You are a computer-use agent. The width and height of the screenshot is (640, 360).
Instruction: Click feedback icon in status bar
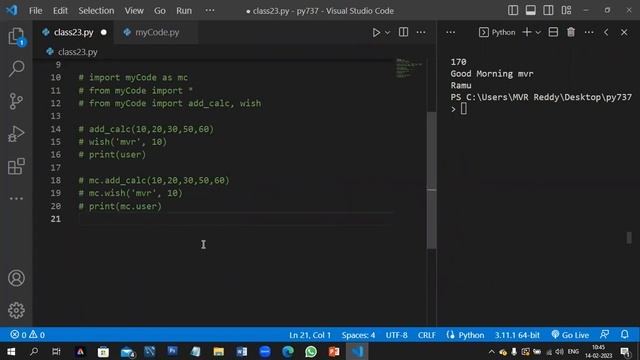(x=604, y=335)
